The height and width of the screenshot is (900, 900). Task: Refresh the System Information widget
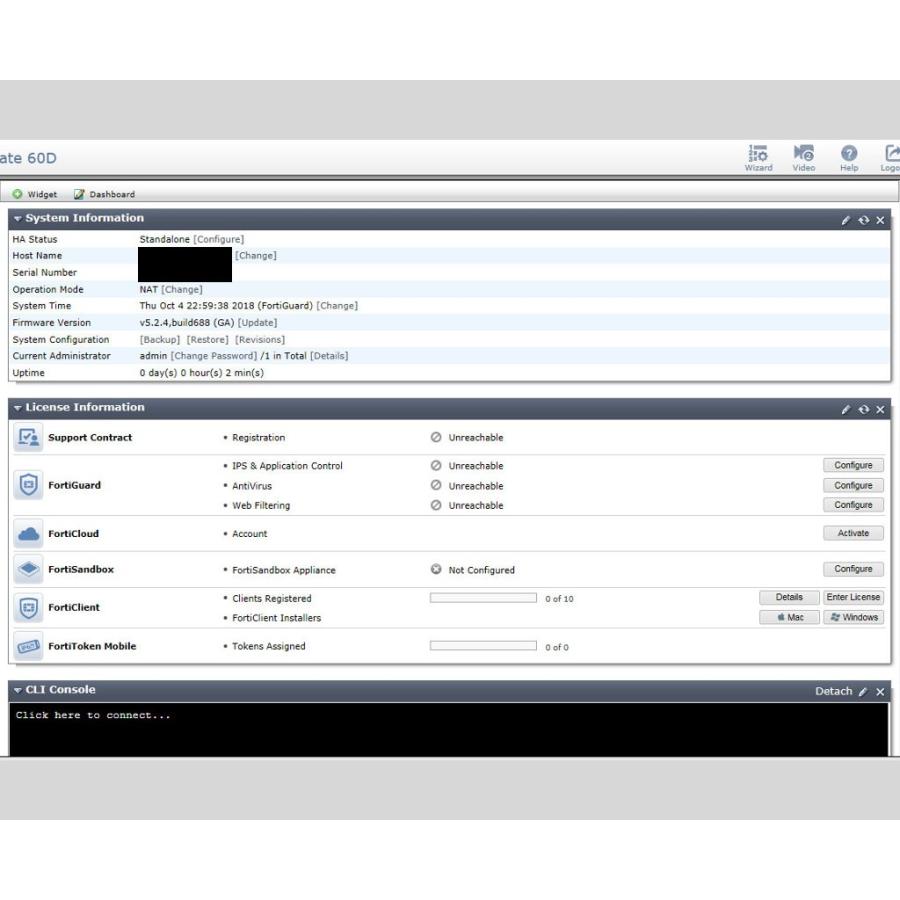tap(866, 217)
